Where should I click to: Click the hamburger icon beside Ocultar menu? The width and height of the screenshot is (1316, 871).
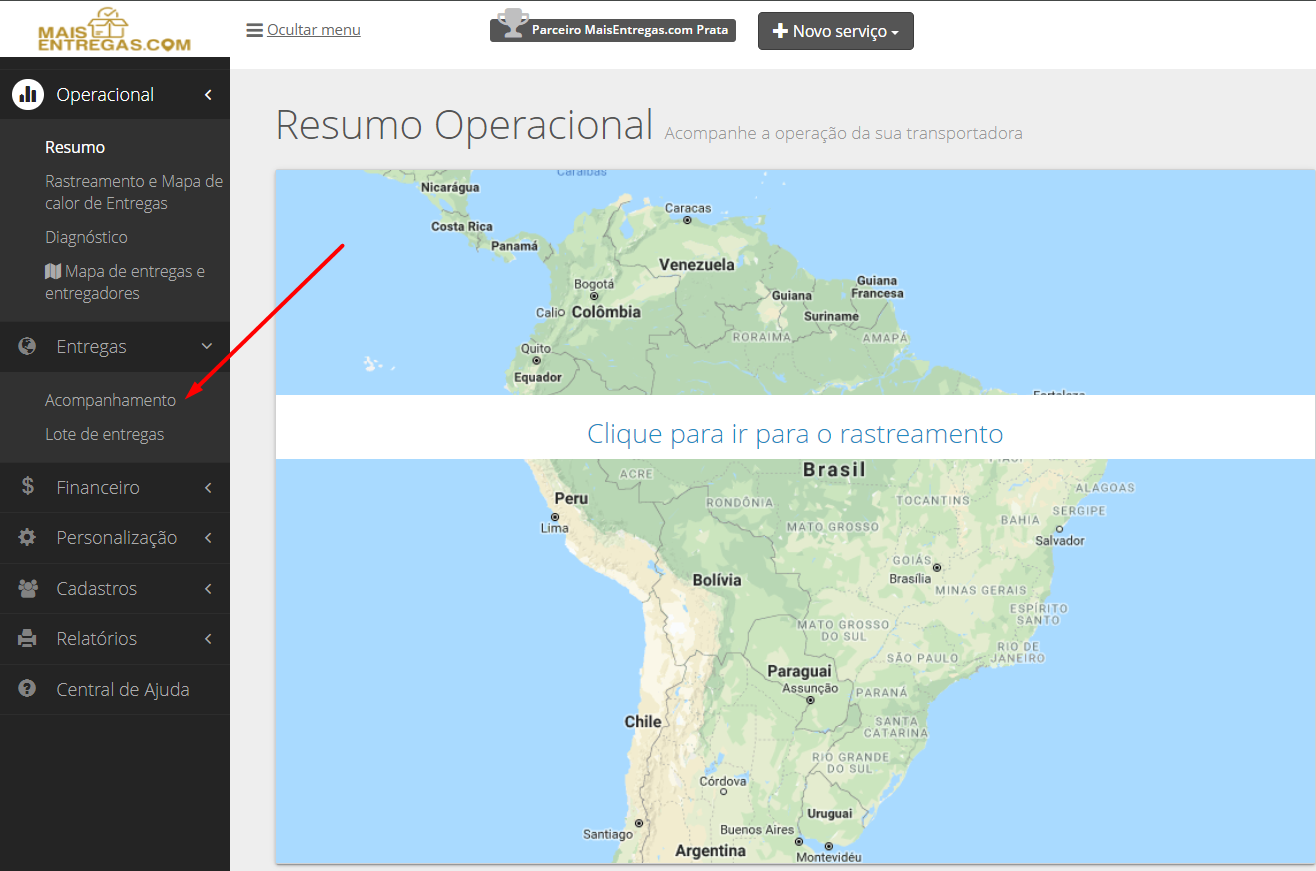(254, 30)
